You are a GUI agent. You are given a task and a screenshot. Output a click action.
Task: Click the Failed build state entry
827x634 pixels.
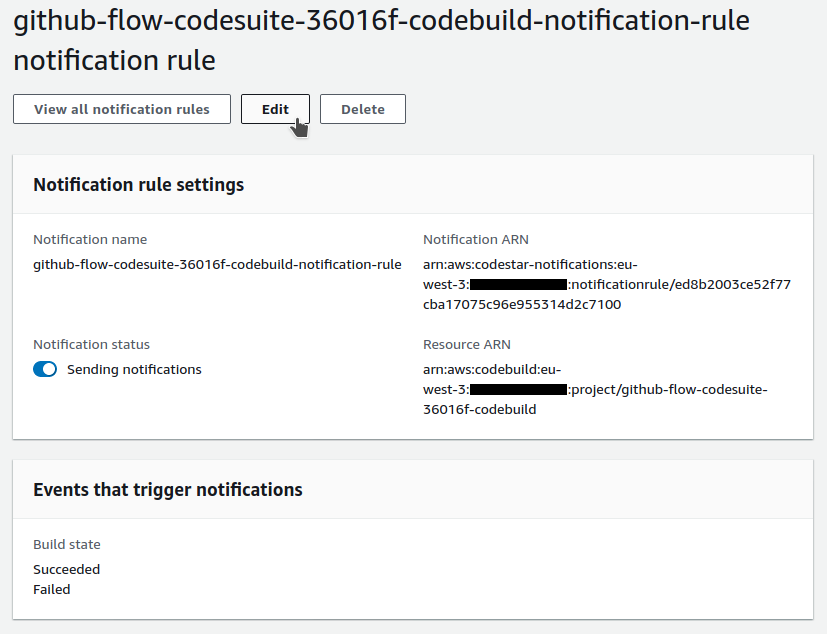(x=52, y=590)
